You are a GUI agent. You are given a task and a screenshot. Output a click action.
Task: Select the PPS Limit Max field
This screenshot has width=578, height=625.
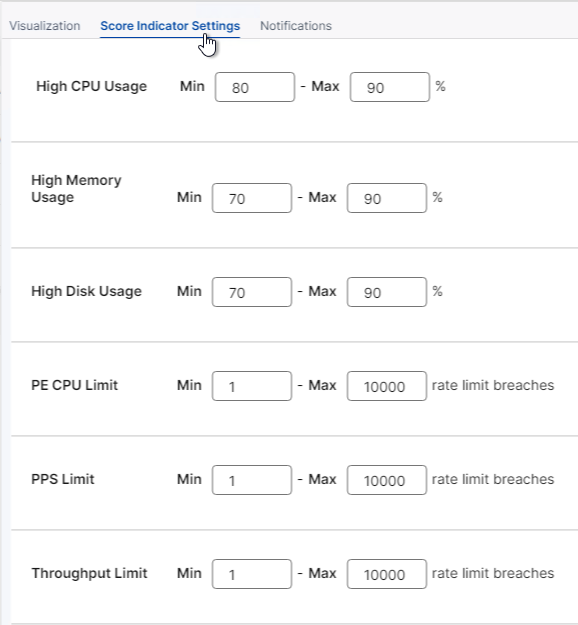click(x=387, y=480)
